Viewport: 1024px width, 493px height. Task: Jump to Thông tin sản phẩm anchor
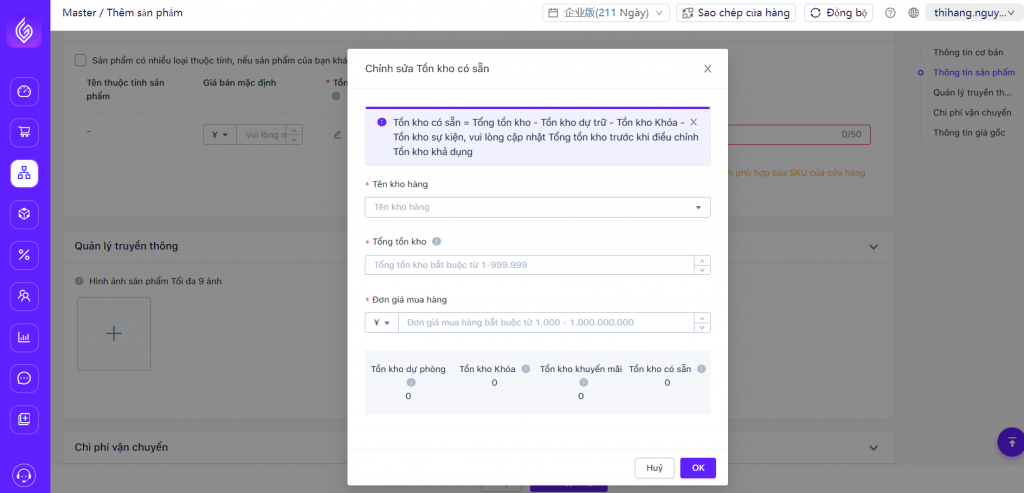click(974, 72)
